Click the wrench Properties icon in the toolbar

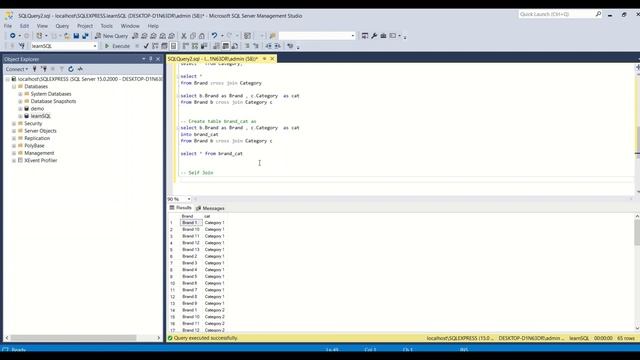point(374,36)
